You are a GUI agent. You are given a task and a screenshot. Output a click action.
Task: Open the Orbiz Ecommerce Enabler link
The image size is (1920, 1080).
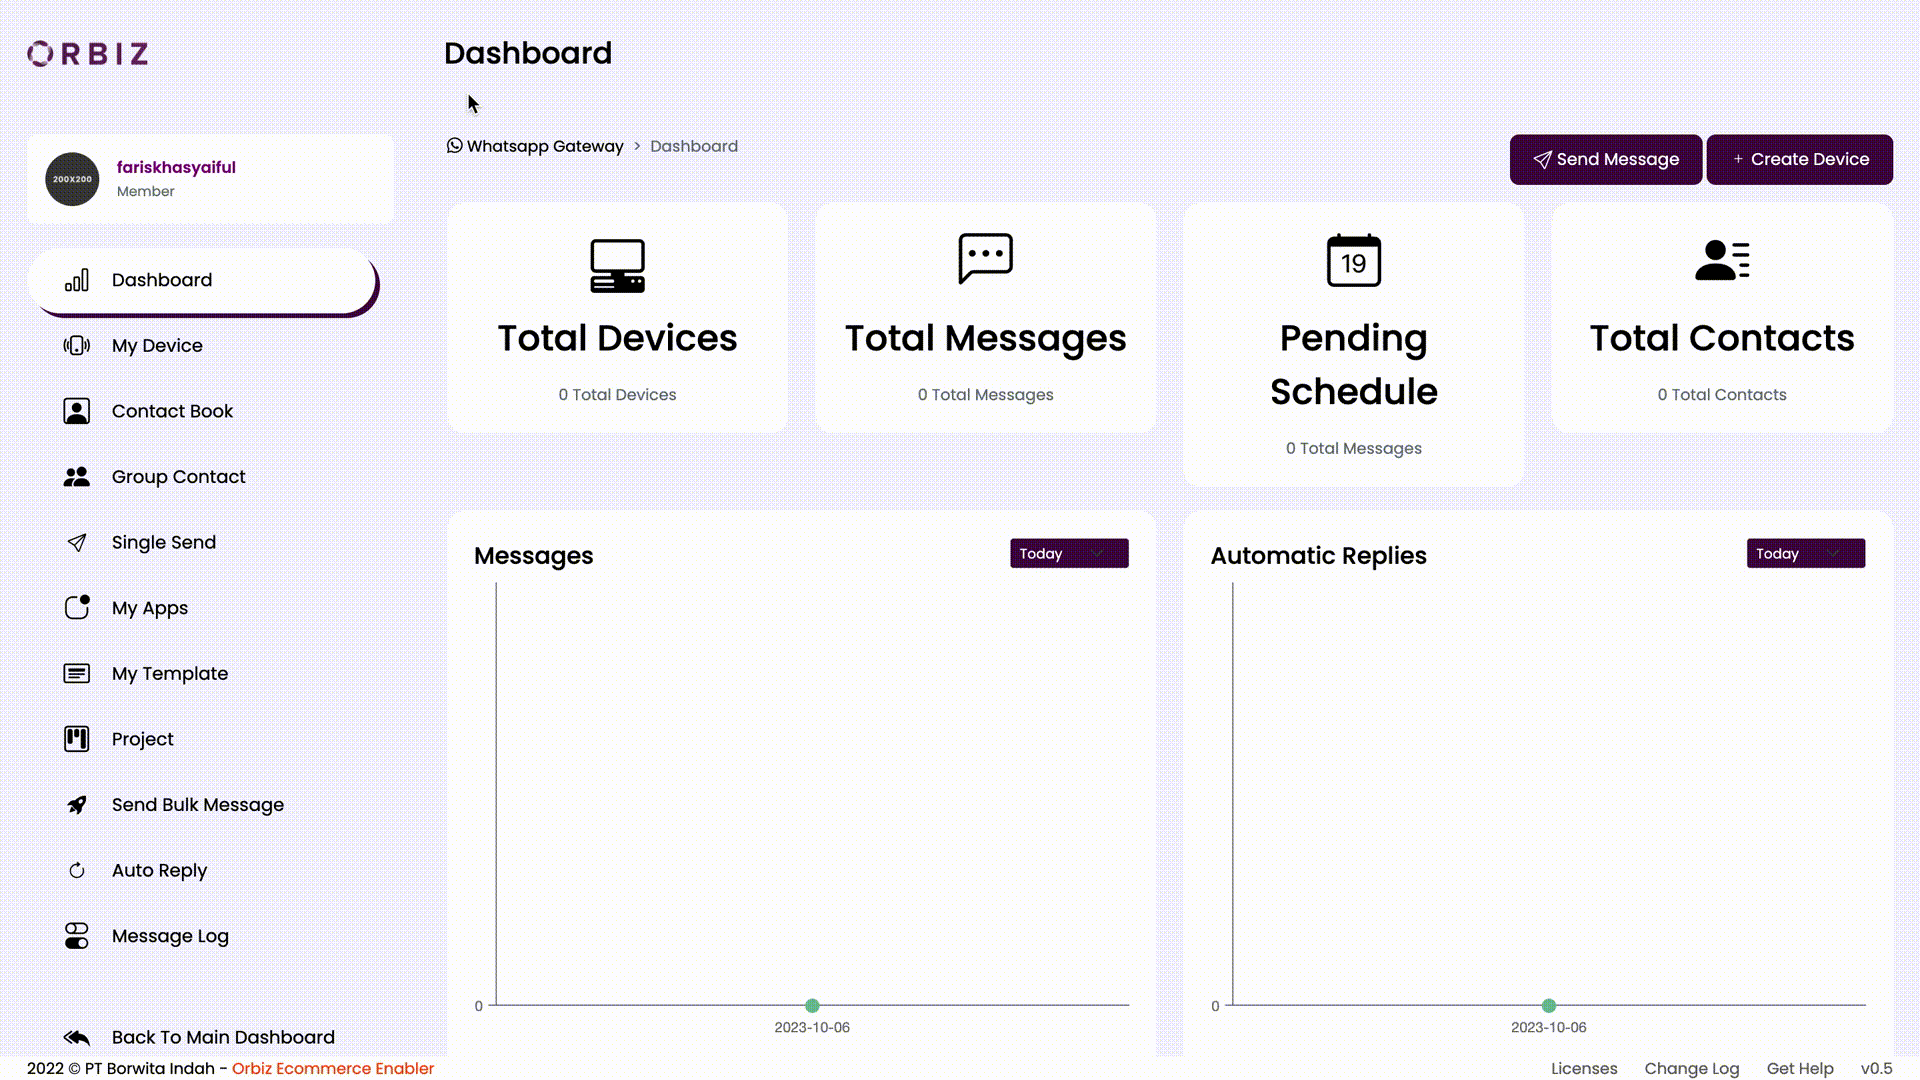(x=332, y=1068)
